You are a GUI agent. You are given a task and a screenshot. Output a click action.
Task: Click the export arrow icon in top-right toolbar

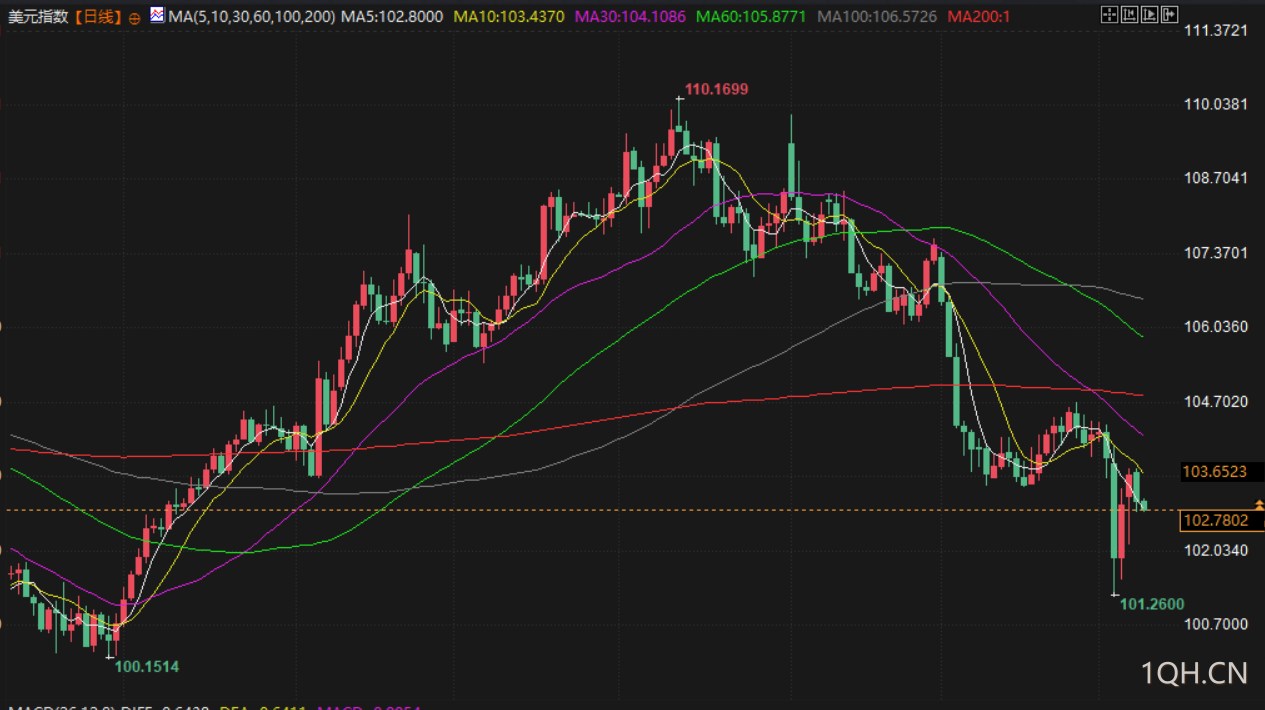tap(1169, 15)
